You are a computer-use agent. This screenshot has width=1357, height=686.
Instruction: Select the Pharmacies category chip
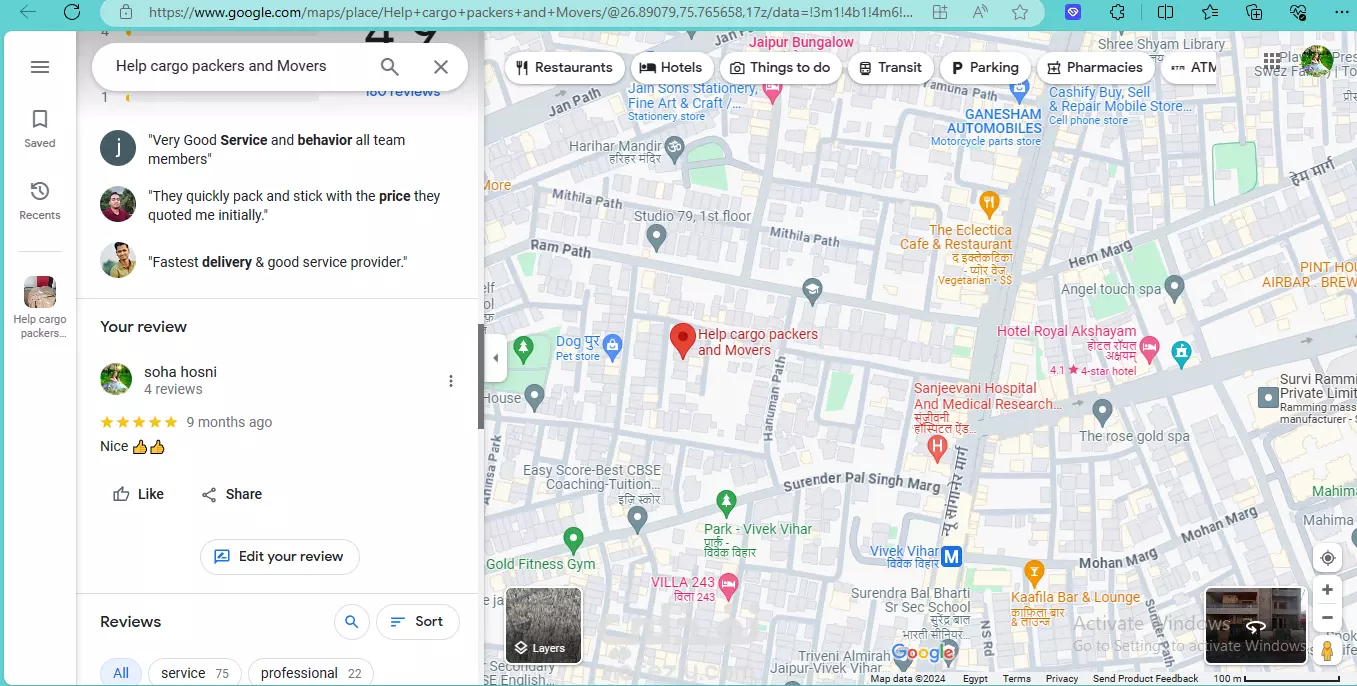click(x=1094, y=68)
